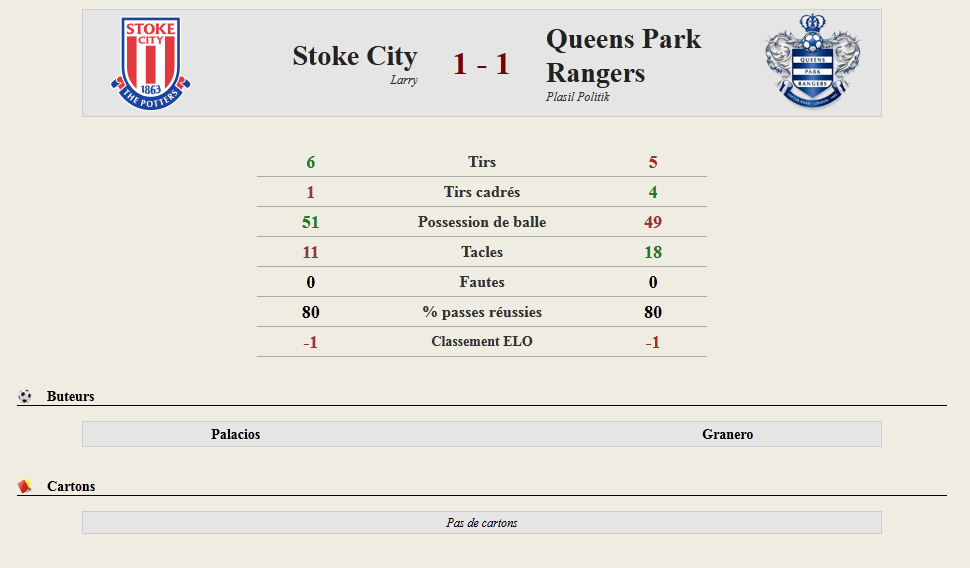Click the Tirs statistic label
The image size is (970, 568).
pyautogui.click(x=482, y=162)
